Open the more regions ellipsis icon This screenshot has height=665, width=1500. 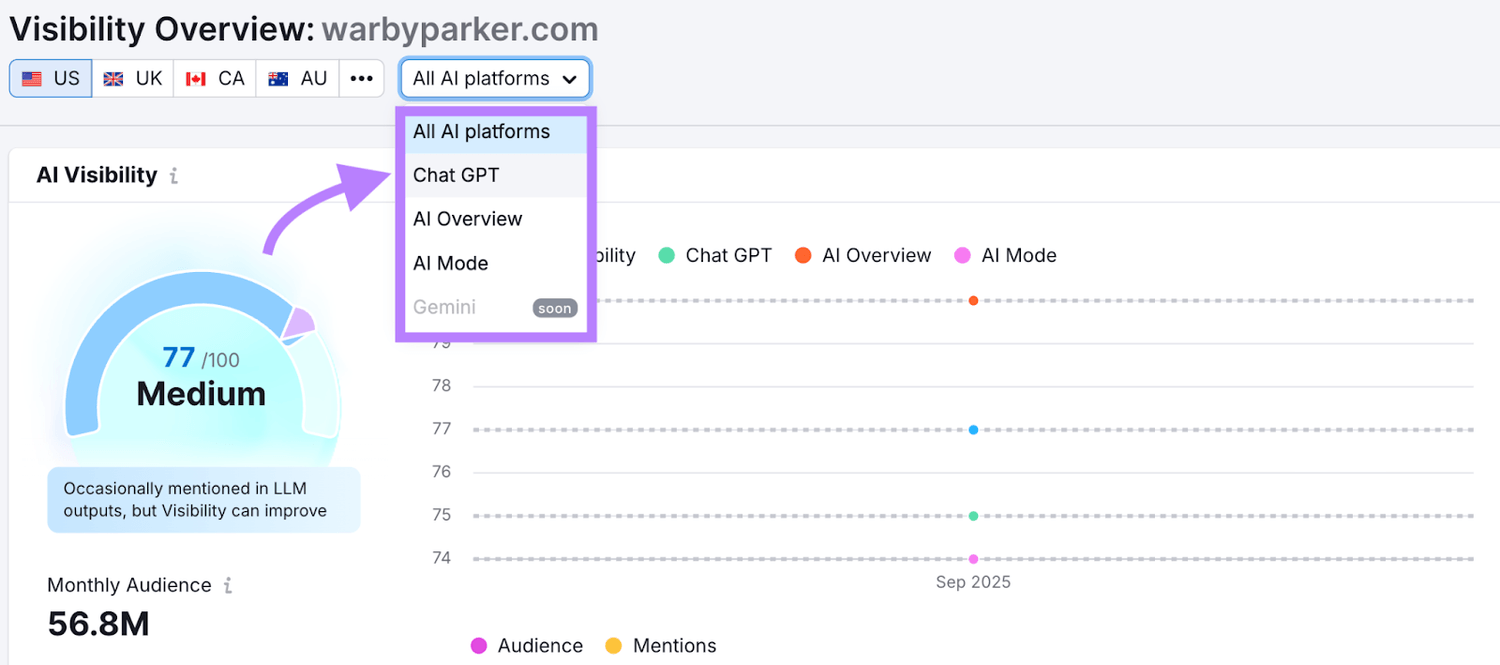pyautogui.click(x=362, y=78)
